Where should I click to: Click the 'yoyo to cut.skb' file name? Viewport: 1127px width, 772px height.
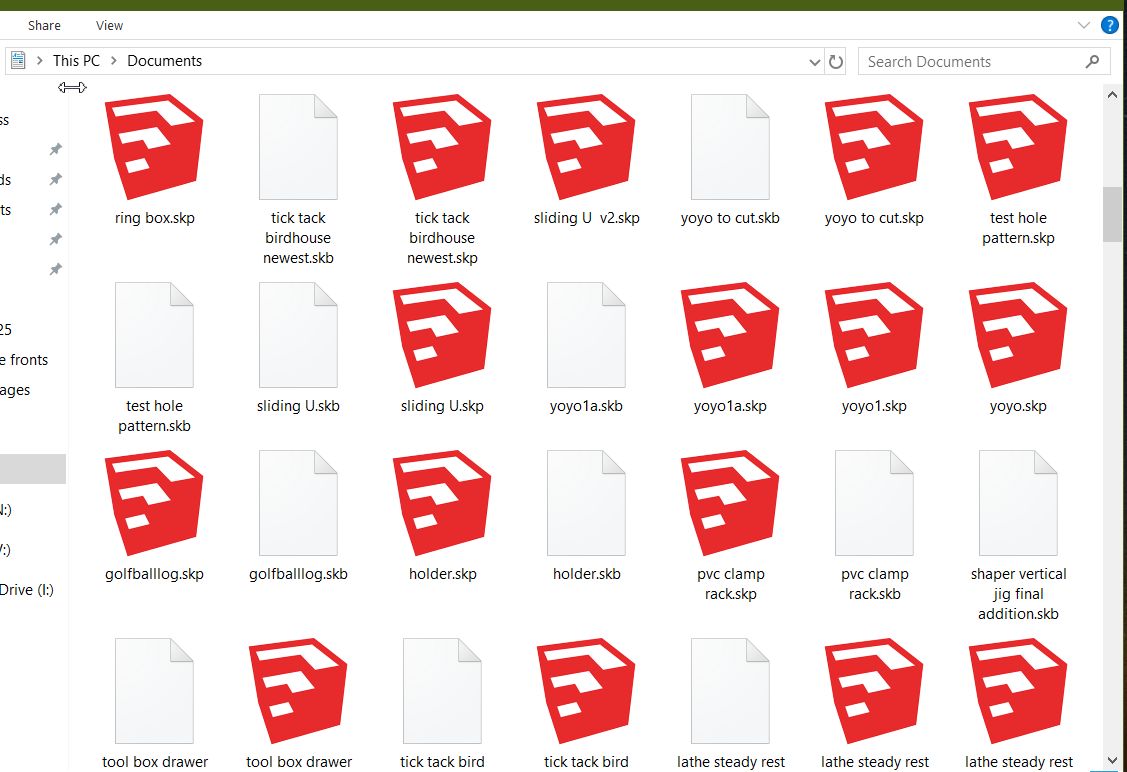(x=730, y=218)
